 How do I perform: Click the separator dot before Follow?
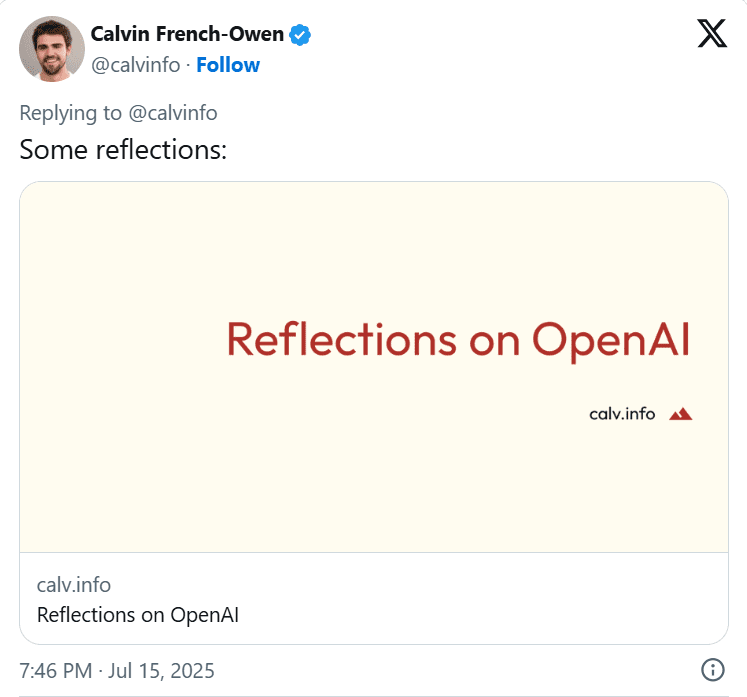pos(188,65)
